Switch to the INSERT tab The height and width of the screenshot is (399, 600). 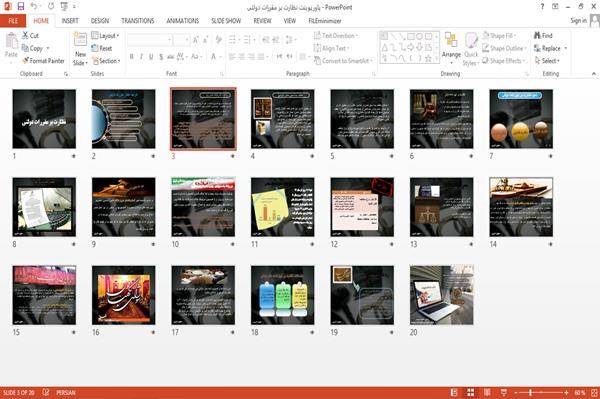pos(70,21)
